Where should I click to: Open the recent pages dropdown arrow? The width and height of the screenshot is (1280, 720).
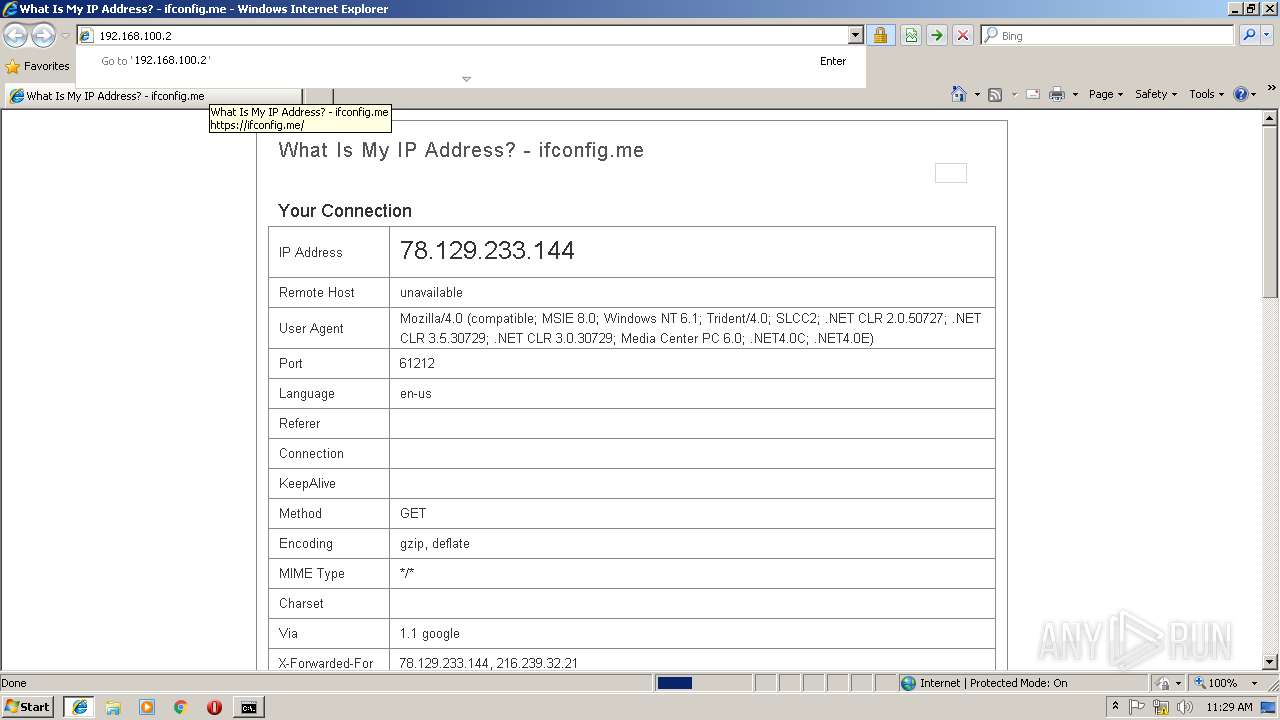point(65,36)
